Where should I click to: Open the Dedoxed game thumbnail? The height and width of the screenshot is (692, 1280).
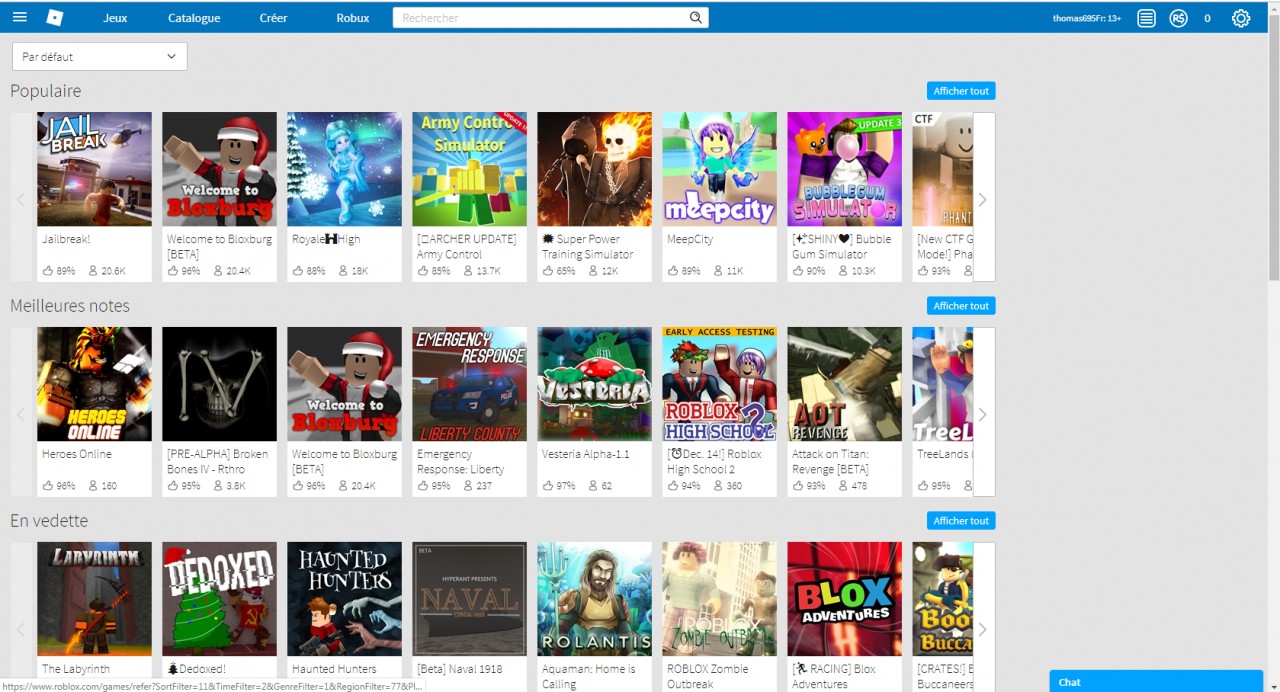pyautogui.click(x=219, y=599)
